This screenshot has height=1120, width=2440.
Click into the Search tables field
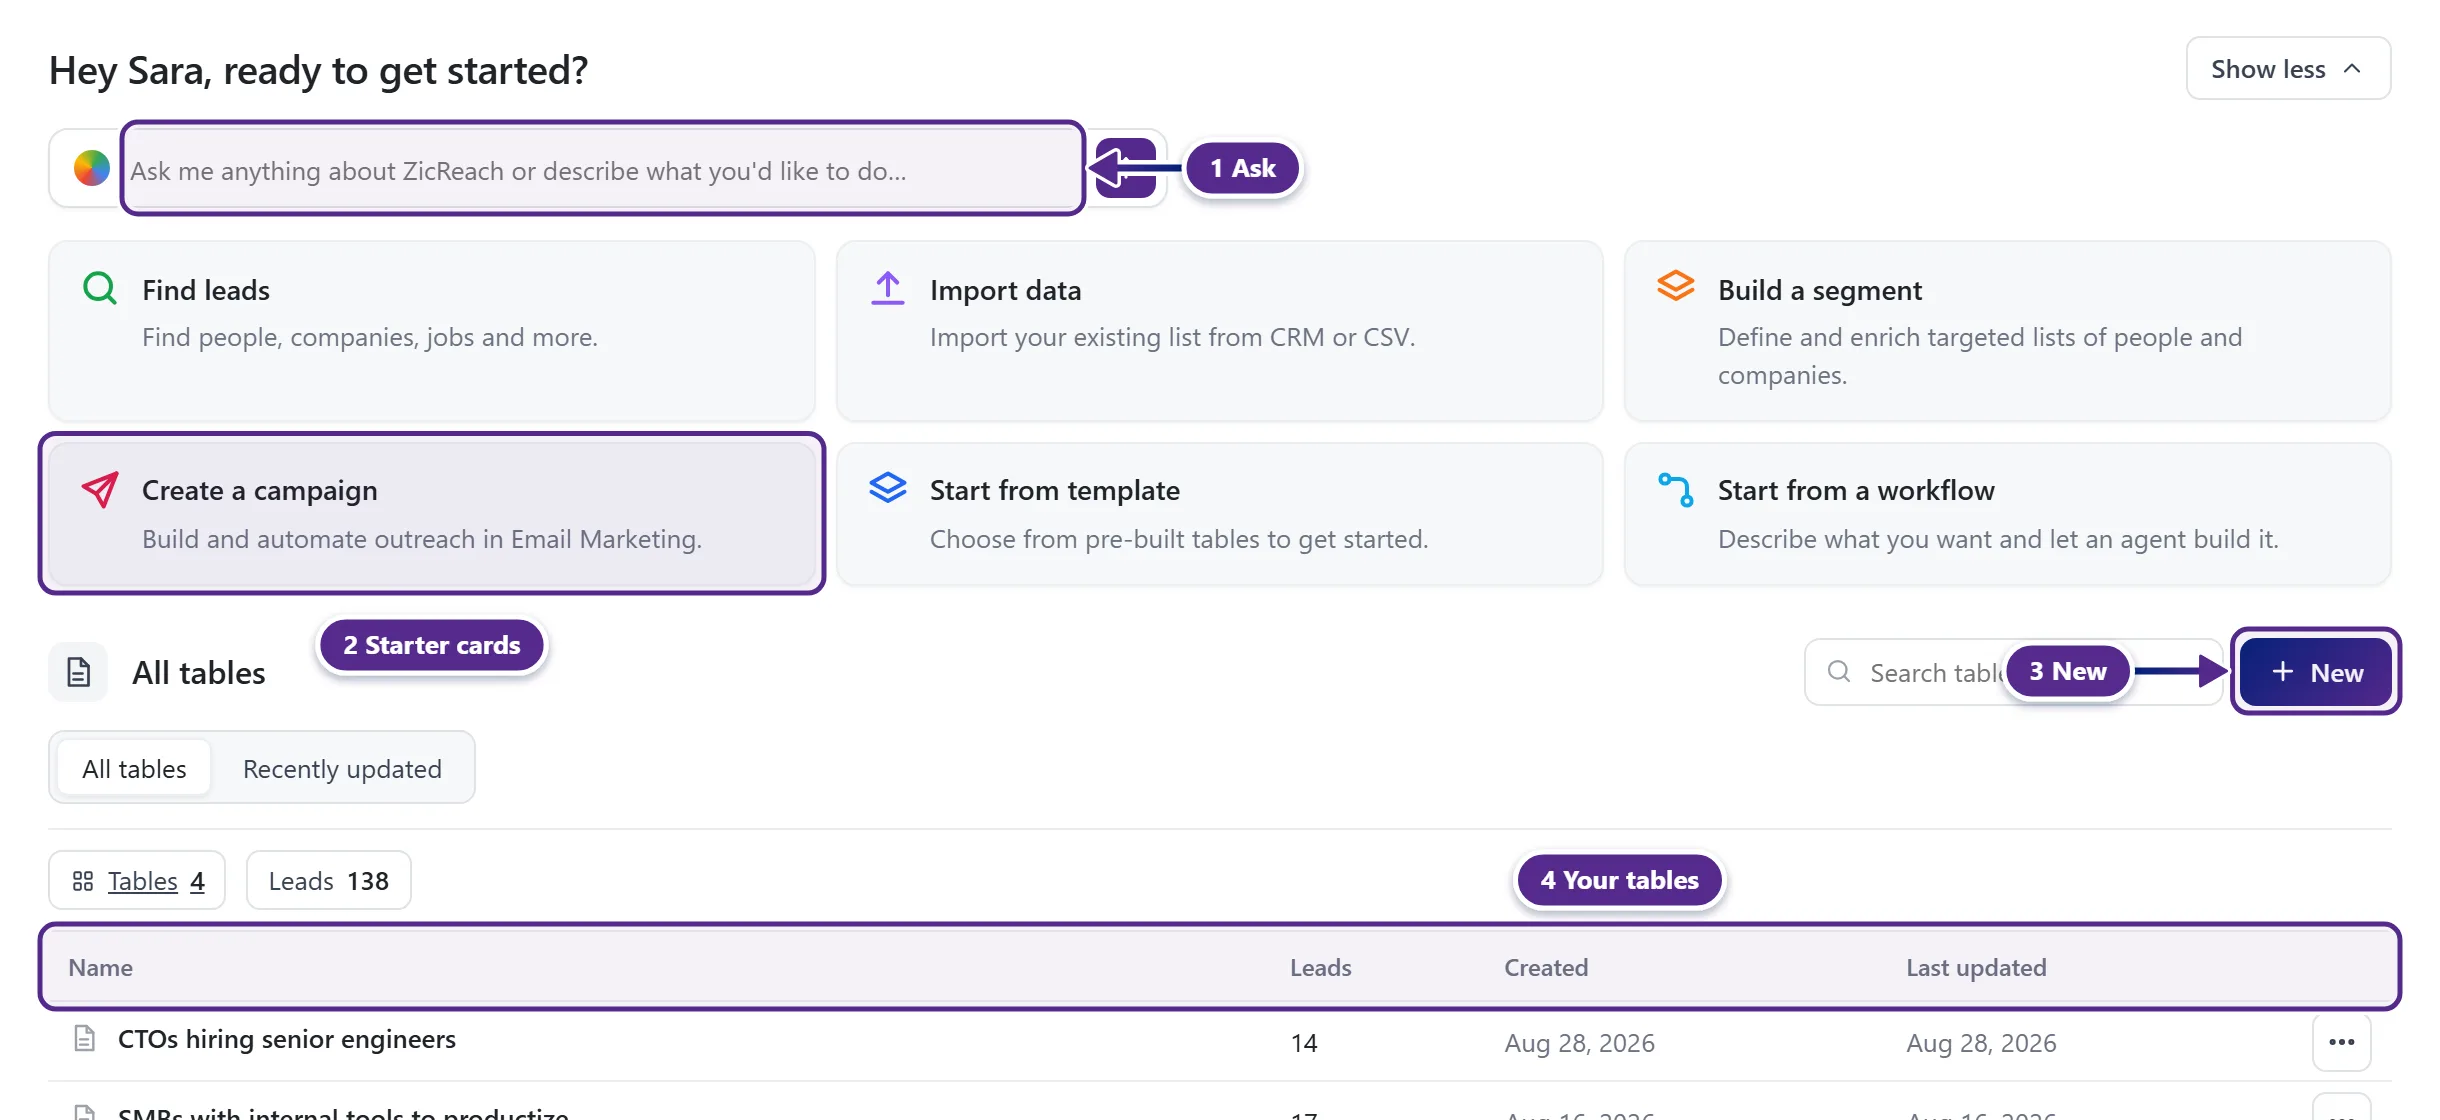2013,672
